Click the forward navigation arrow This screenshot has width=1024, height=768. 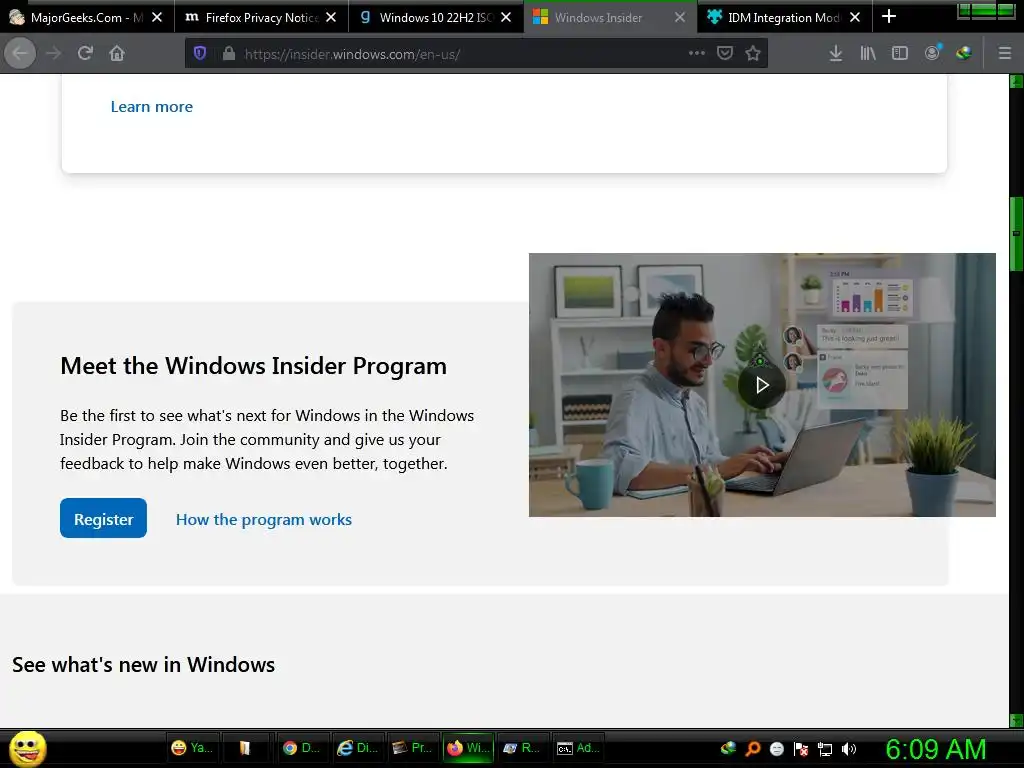(54, 54)
